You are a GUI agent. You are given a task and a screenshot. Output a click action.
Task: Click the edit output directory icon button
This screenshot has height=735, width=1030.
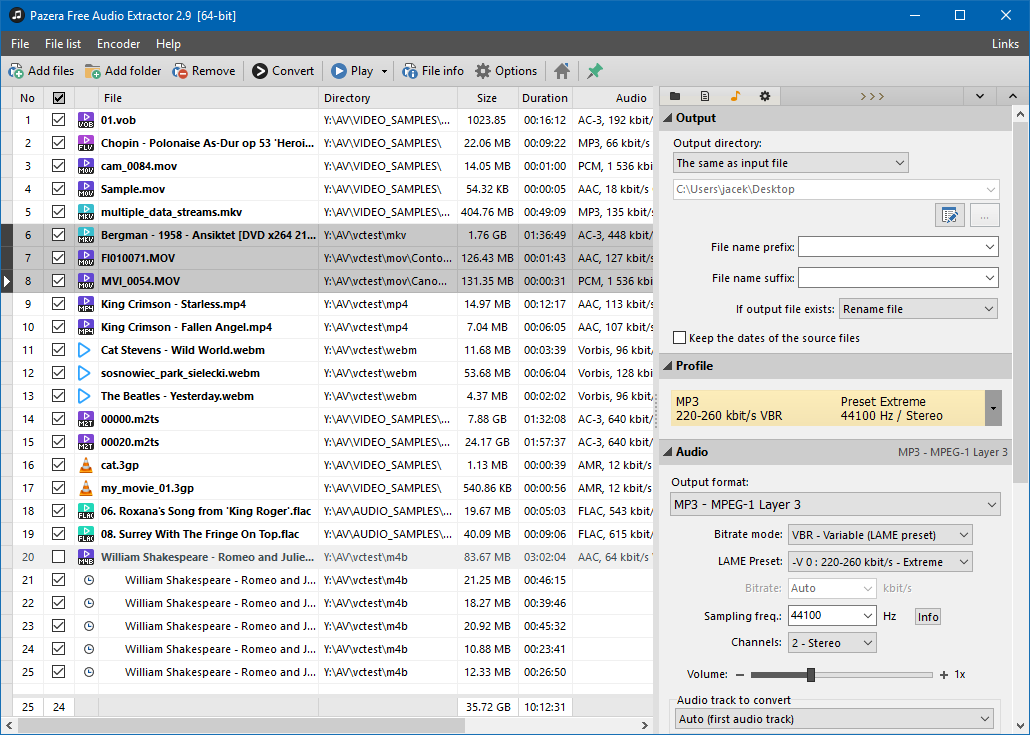[x=949, y=215]
